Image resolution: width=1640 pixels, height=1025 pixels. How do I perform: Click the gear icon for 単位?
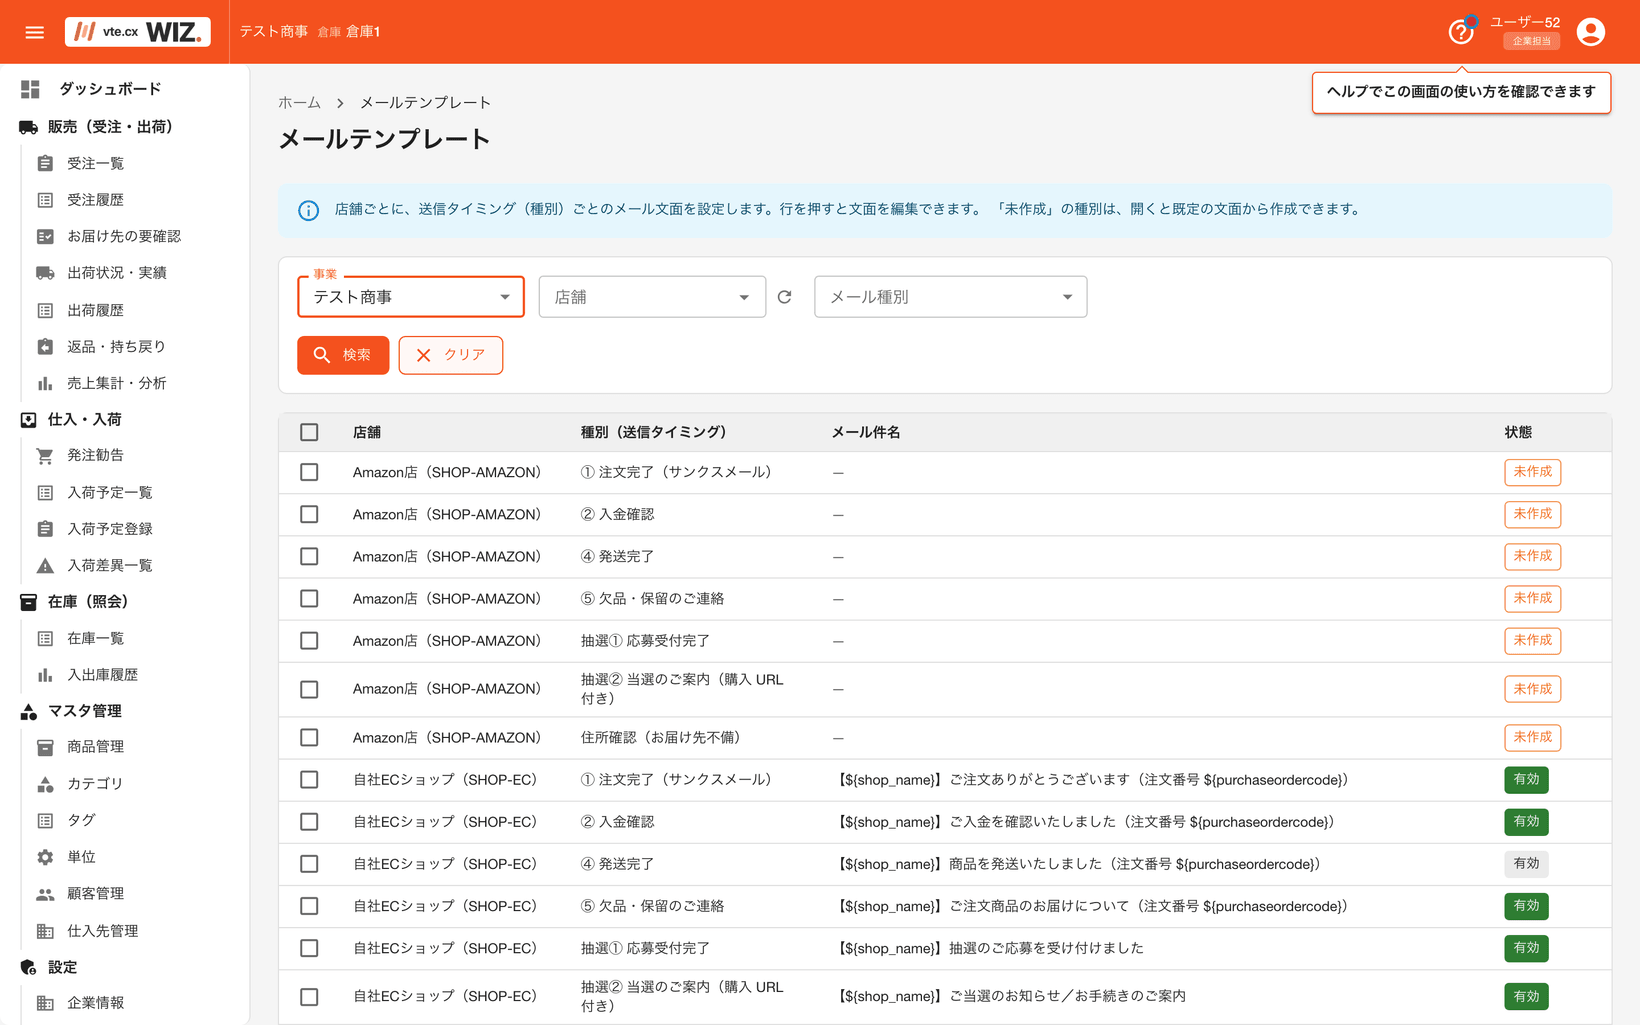pyautogui.click(x=45, y=857)
